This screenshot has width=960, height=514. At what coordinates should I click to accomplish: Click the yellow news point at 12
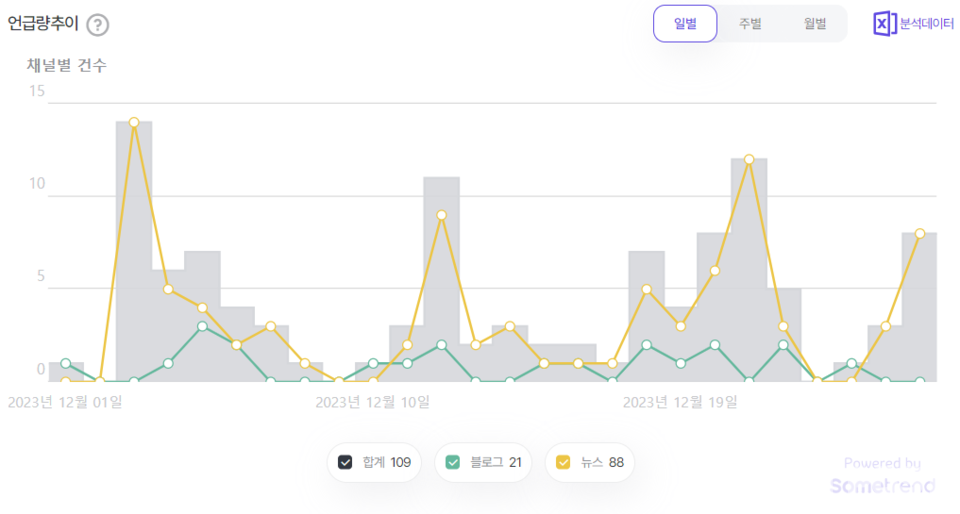coord(749,159)
